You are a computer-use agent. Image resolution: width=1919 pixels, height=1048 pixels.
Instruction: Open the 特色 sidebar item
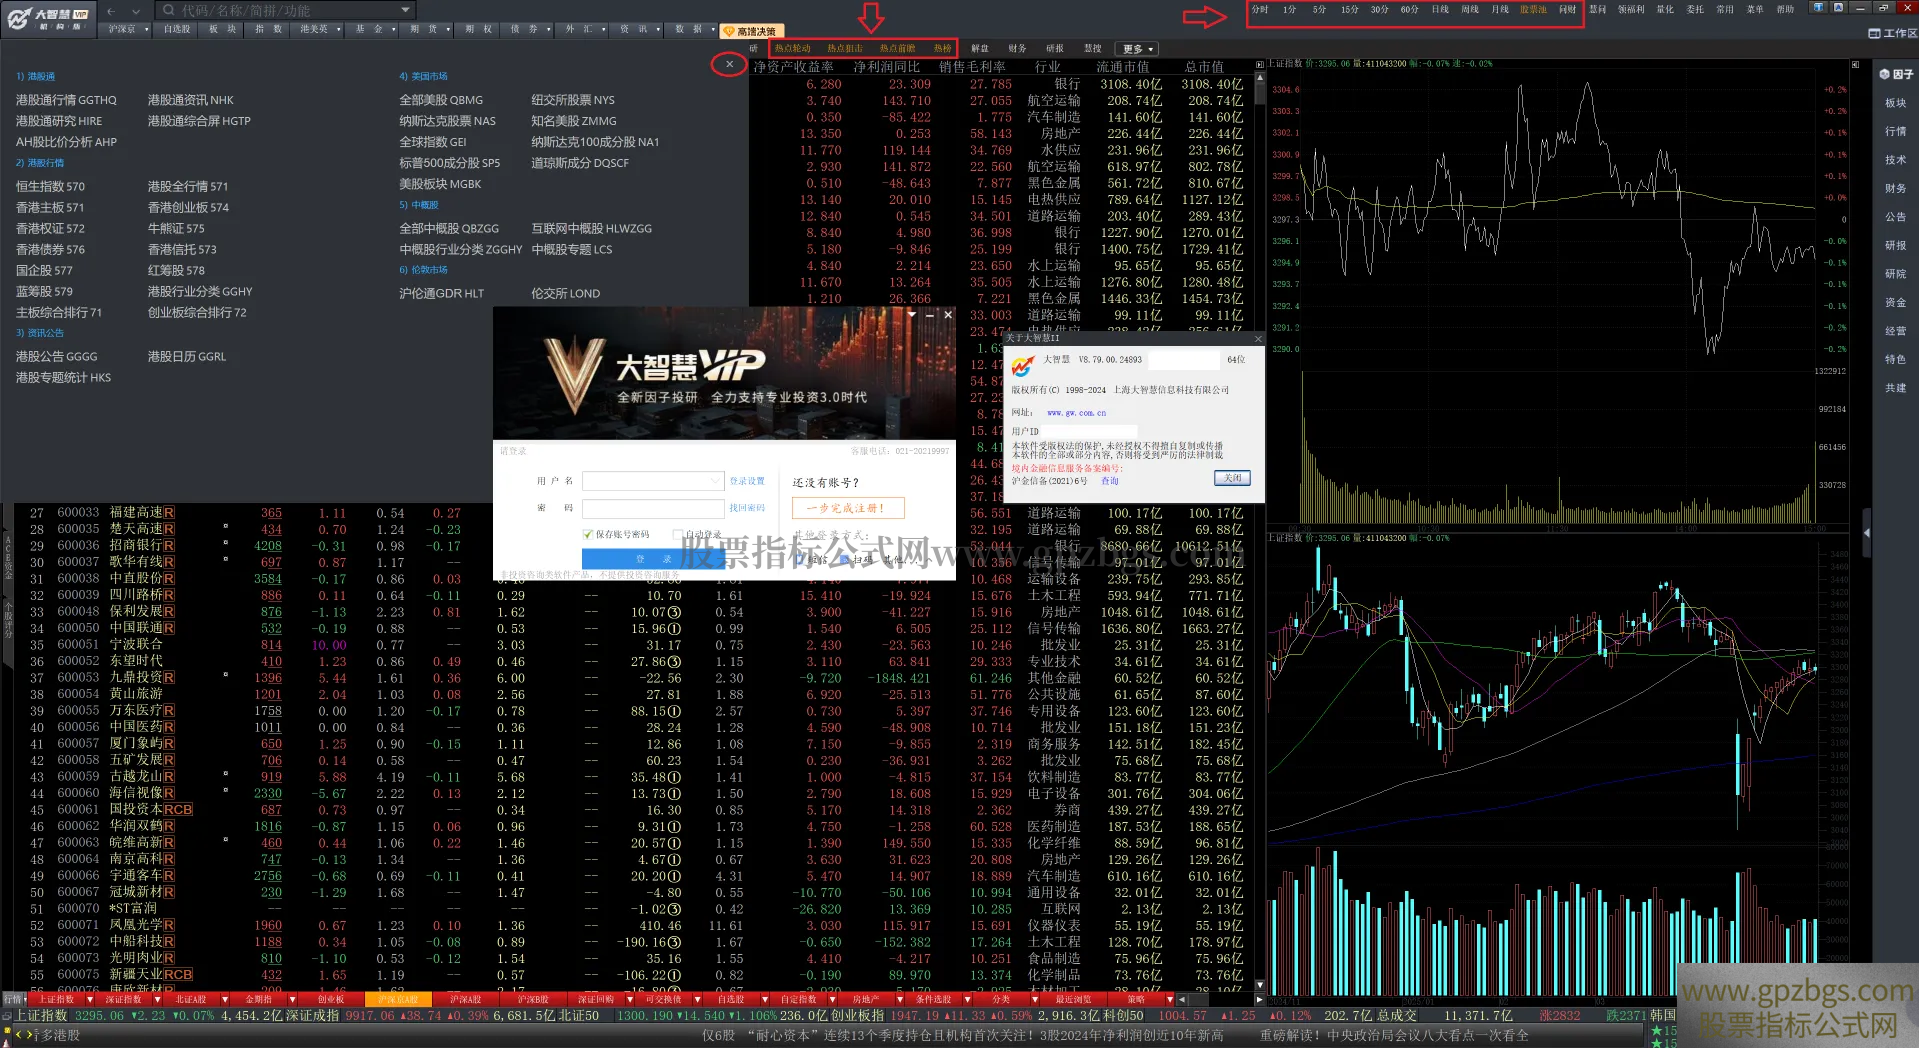pos(1896,359)
